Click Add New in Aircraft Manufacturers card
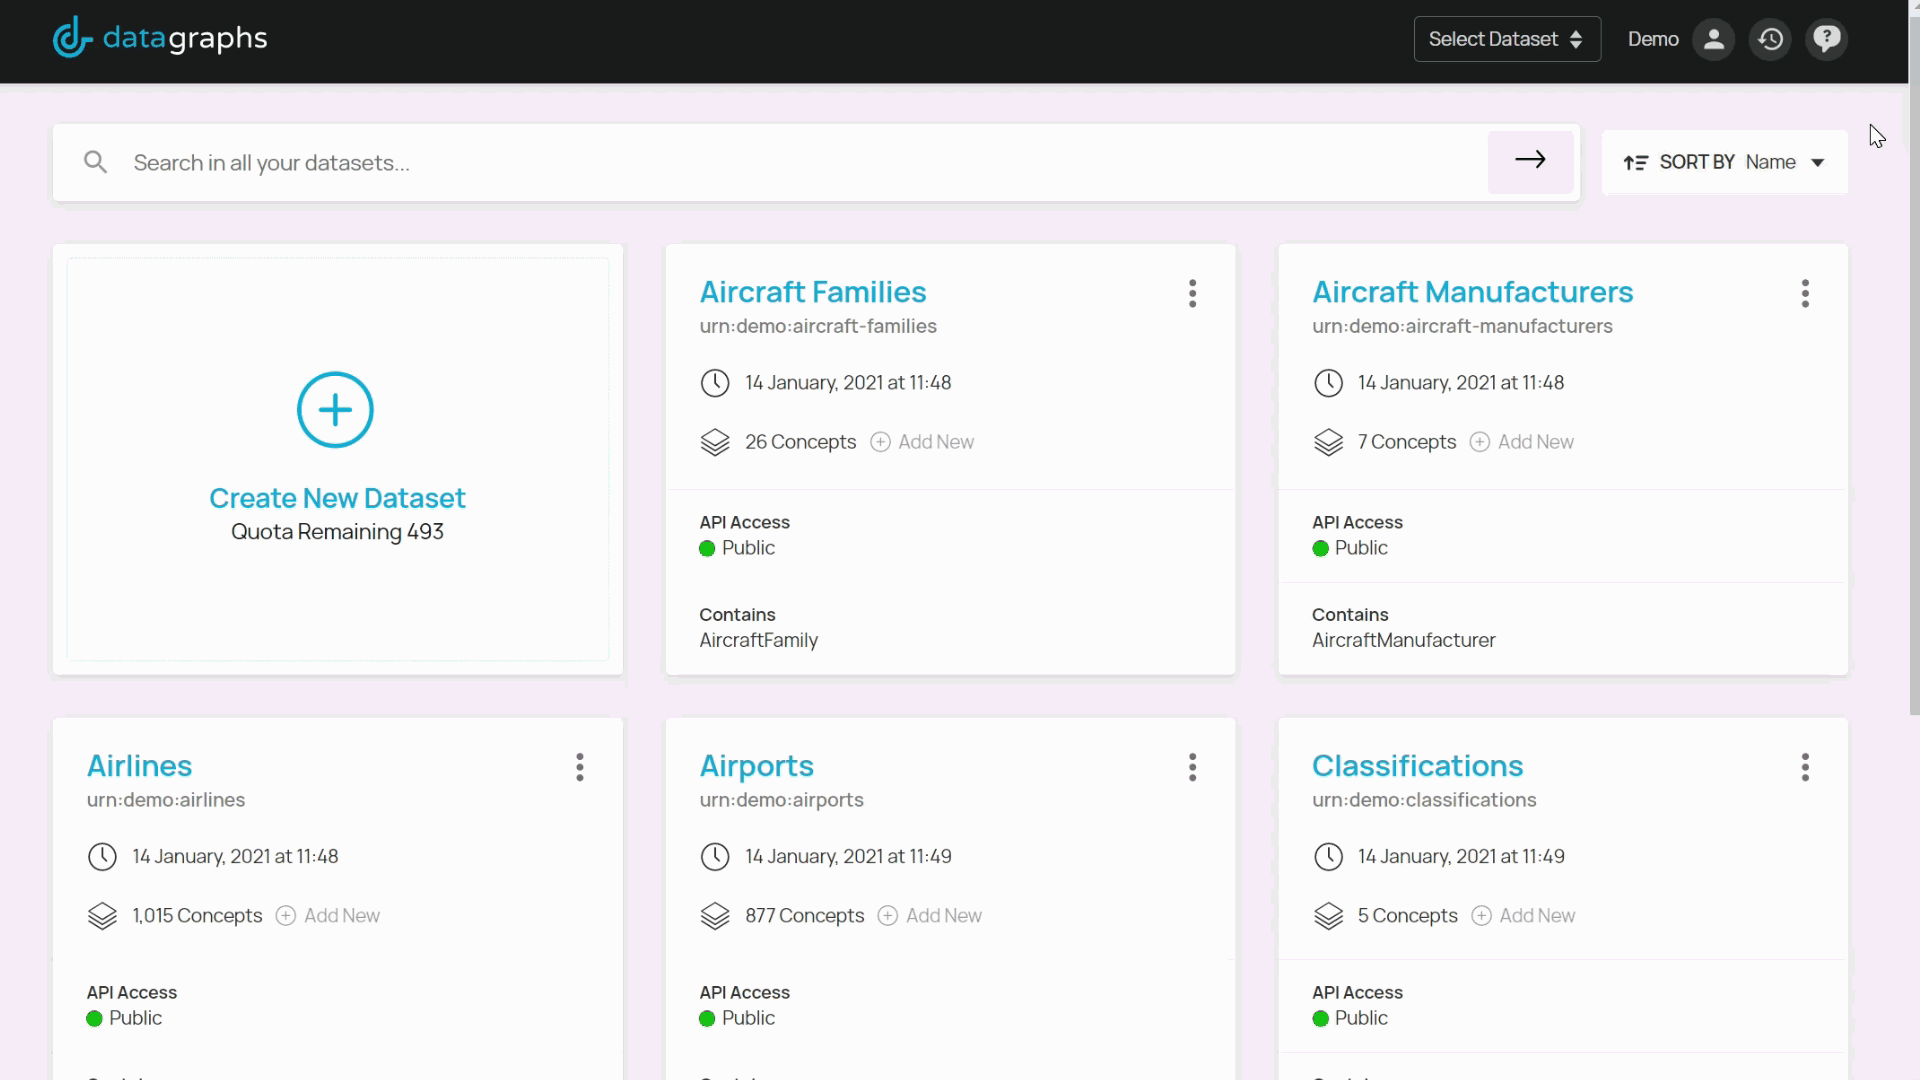Image resolution: width=1920 pixels, height=1080 pixels. [x=1522, y=442]
